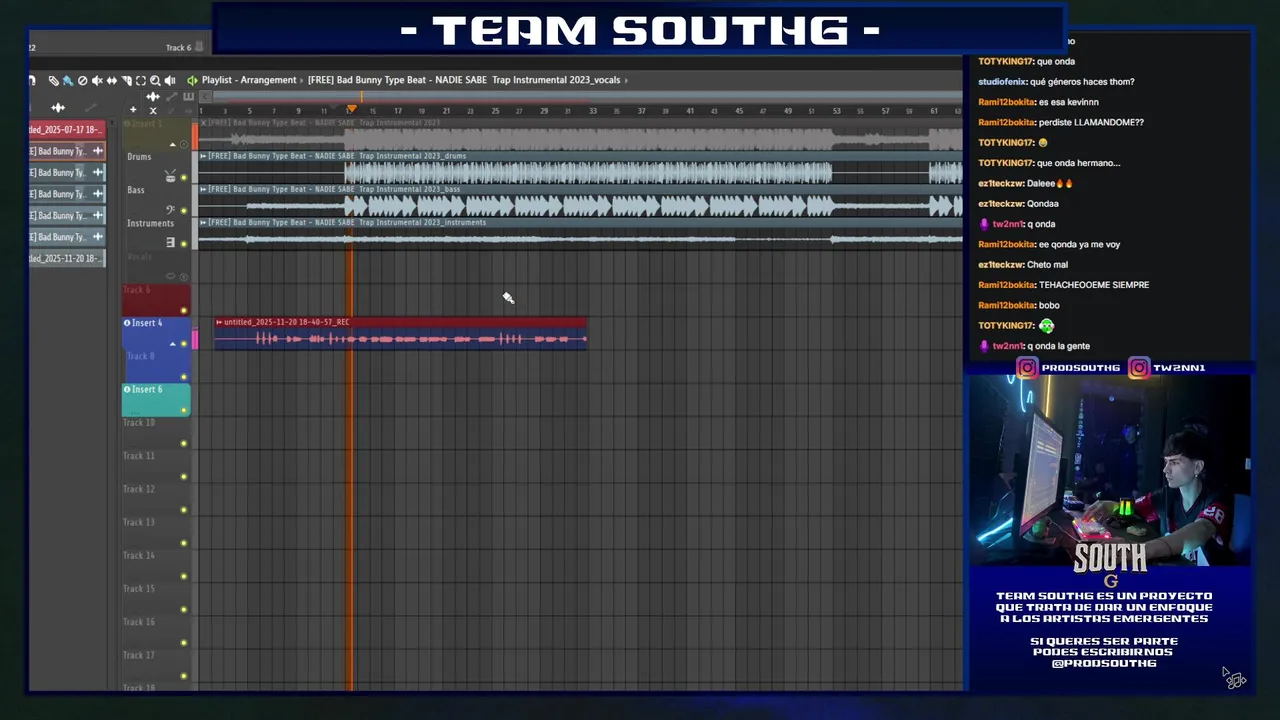This screenshot has width=1280, height=720.
Task: Select the Paint brush tool
Action: coord(68,80)
